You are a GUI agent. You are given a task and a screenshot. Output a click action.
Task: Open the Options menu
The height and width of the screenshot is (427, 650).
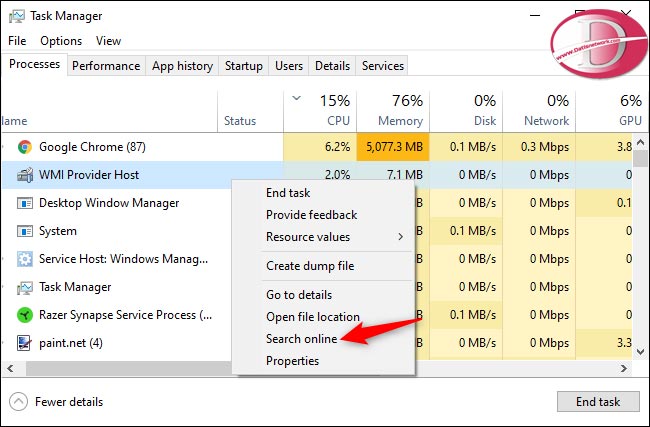tap(61, 41)
